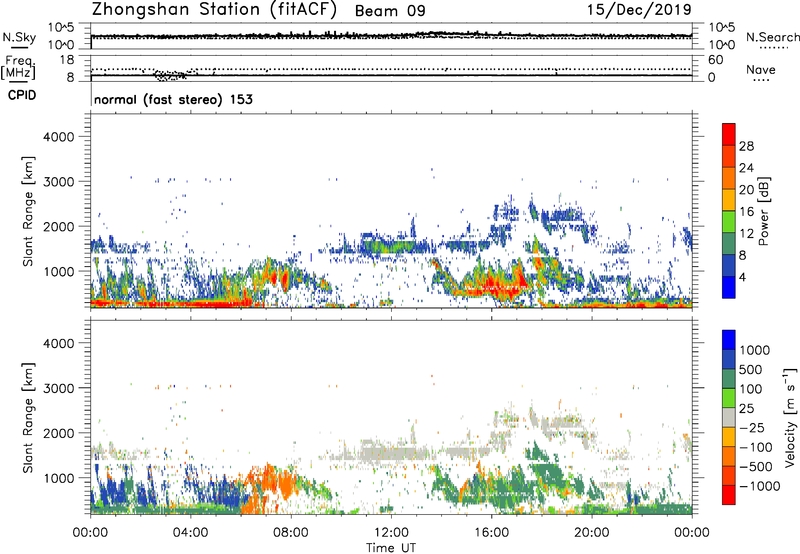Click the date "15/Dec/2019" in the header
Viewport: 800px width, 554px height.
click(639, 9)
